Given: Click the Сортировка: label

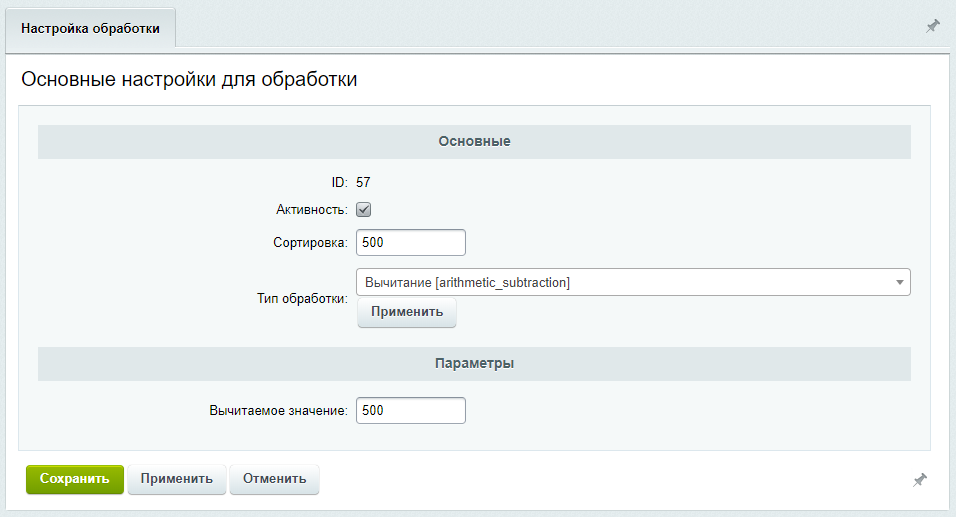Looking at the screenshot, I should click(x=310, y=243).
